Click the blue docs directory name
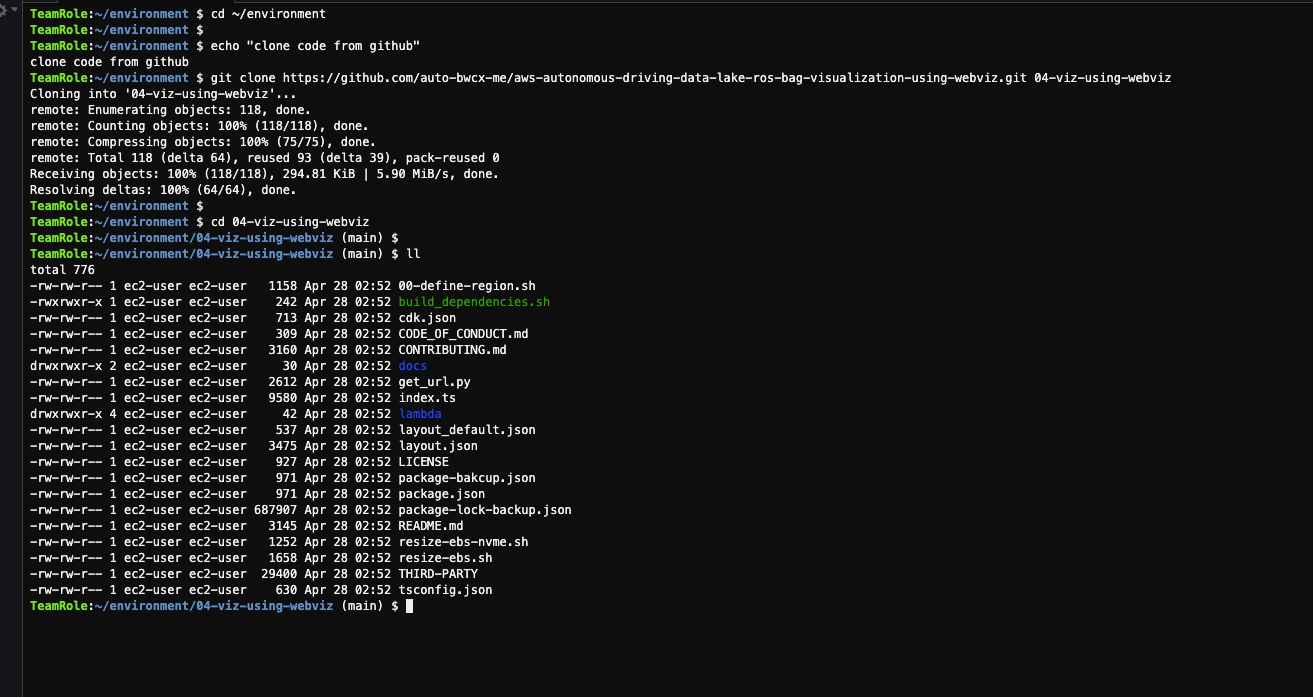 pos(412,366)
